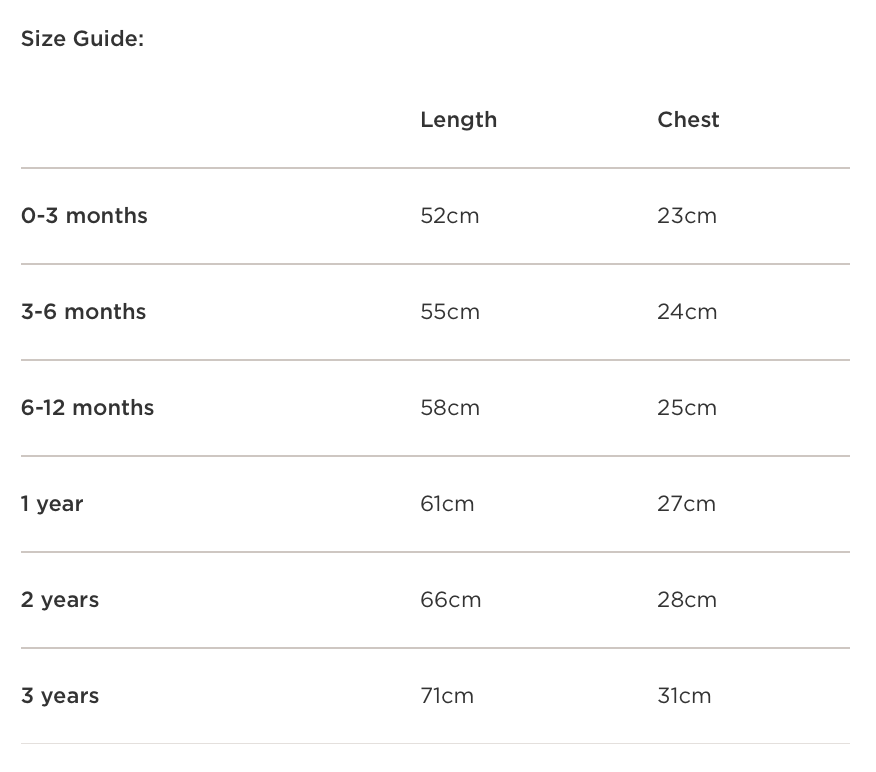Click the 55cm length value
876x772 pixels.
(450, 312)
